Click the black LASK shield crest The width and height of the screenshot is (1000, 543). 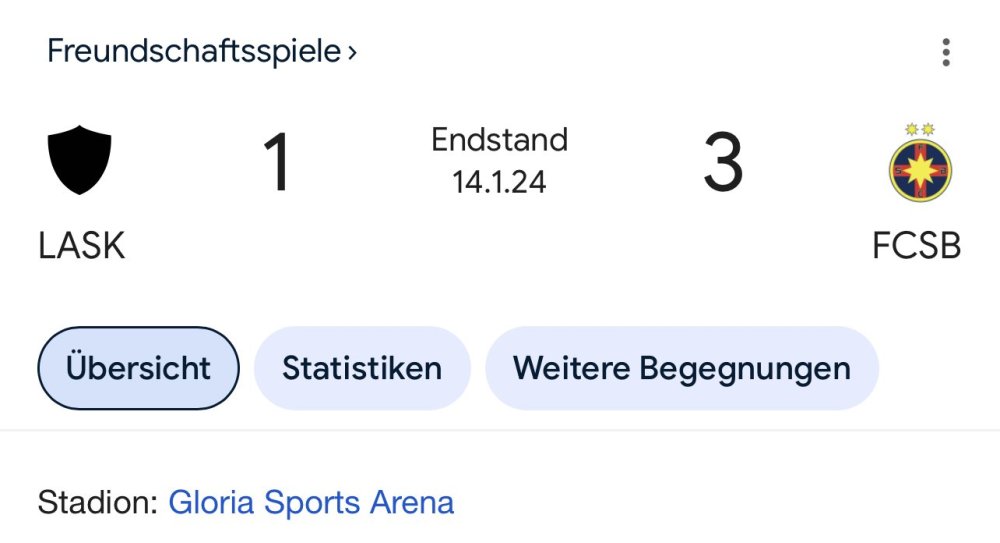[80, 160]
